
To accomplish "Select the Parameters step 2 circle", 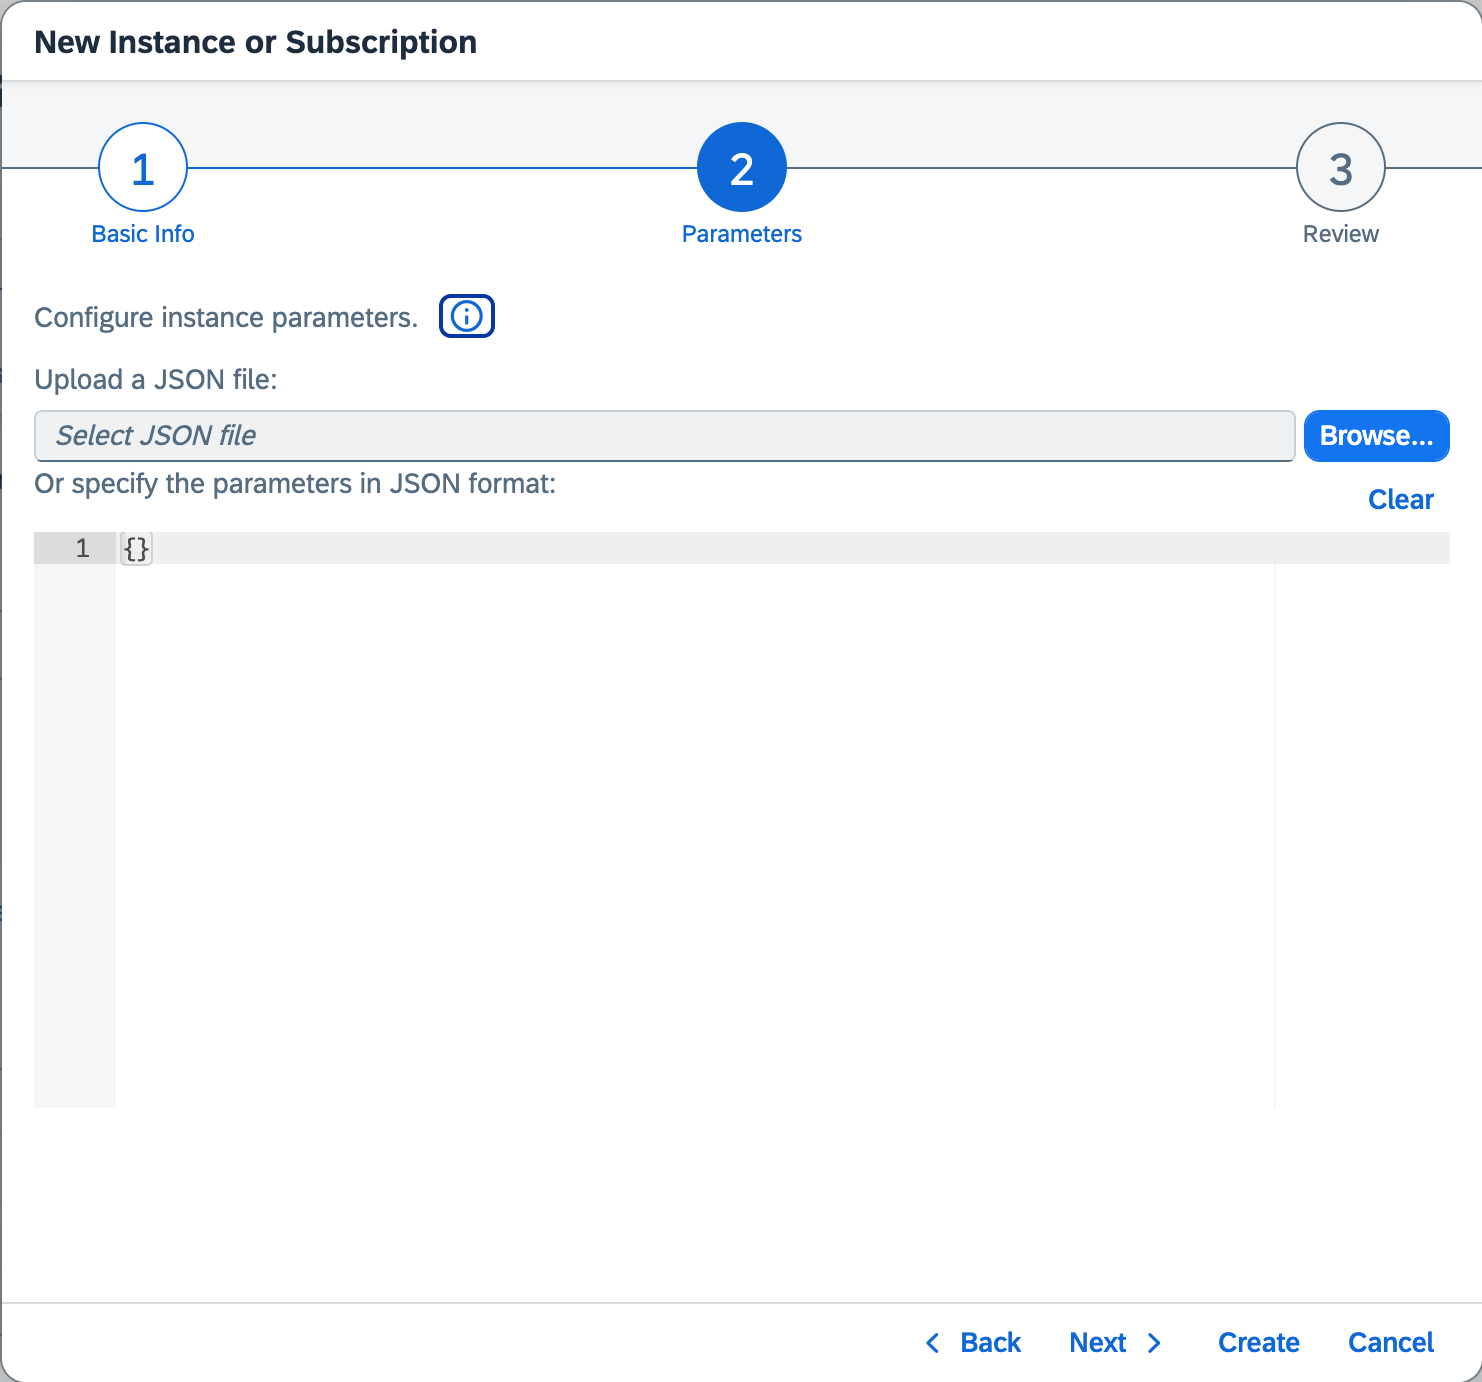I will pos(741,167).
